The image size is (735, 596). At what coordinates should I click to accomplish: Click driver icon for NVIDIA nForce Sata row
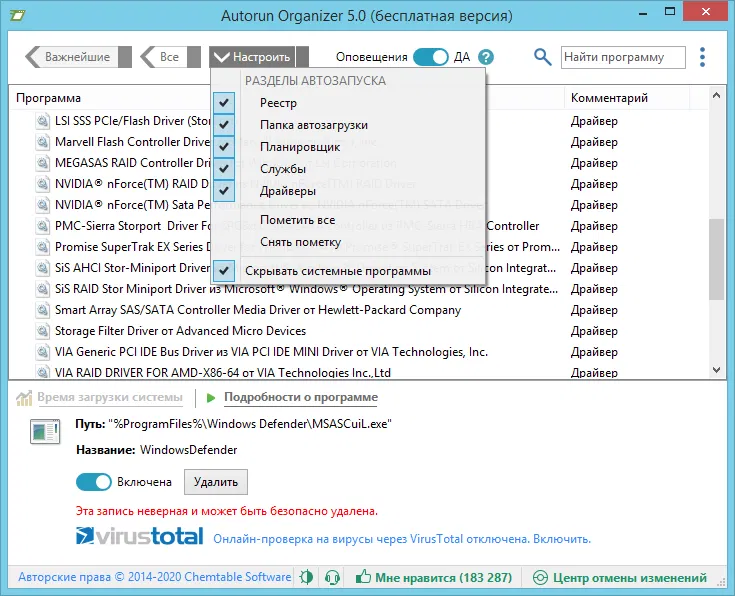tap(43, 205)
